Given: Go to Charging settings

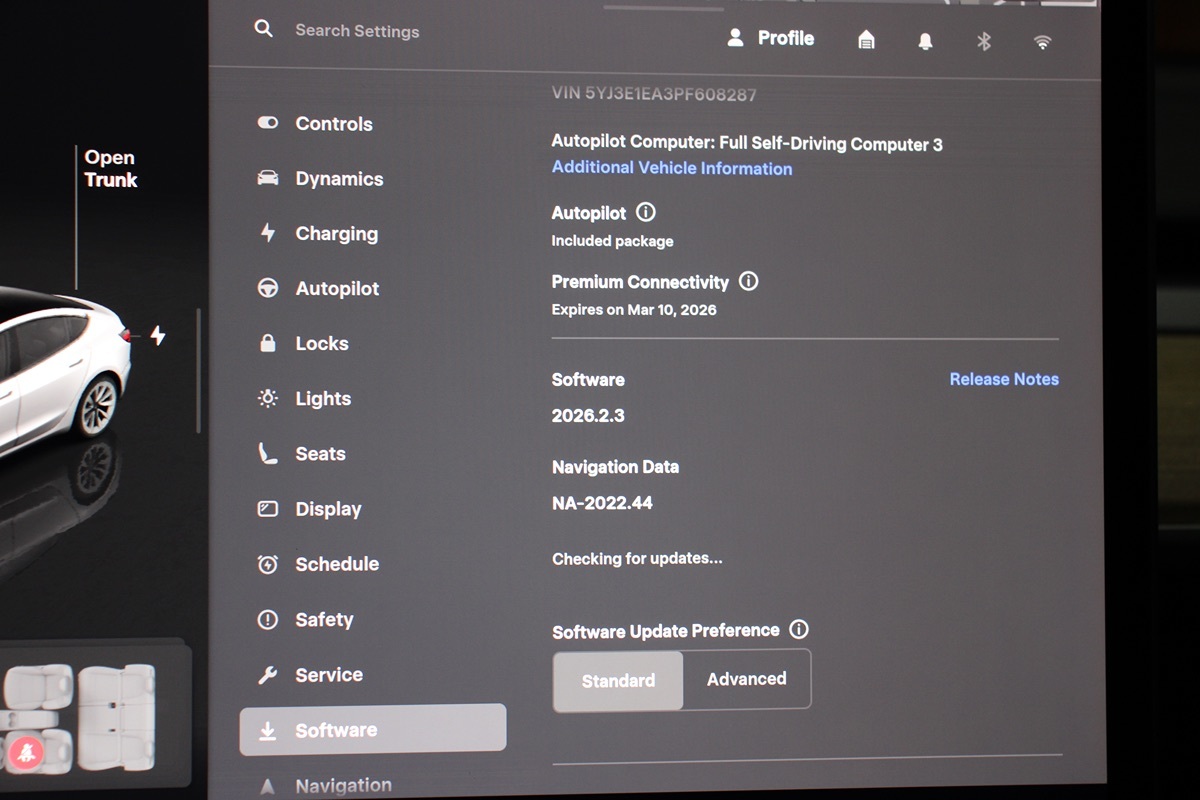Looking at the screenshot, I should 336,234.
